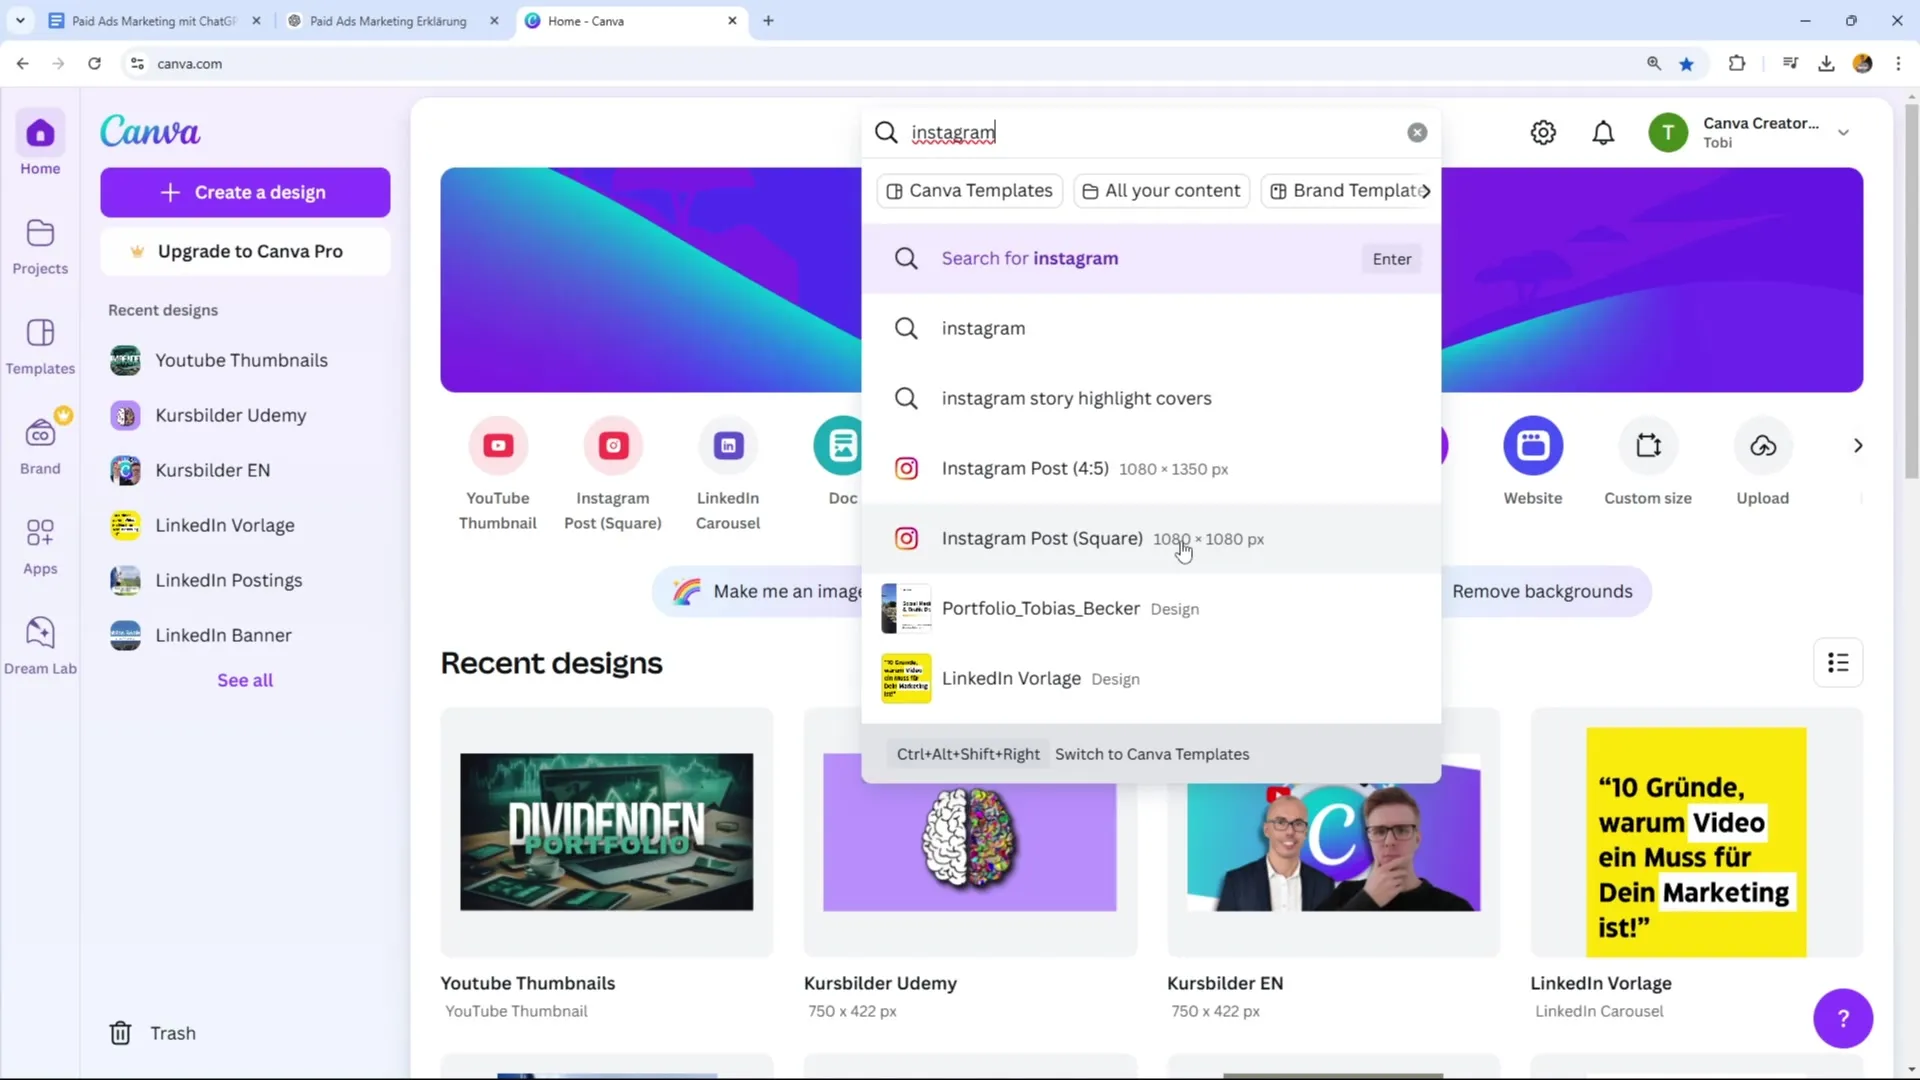
Task: Choose Instagram Post (4:5) result
Action: (1151, 468)
